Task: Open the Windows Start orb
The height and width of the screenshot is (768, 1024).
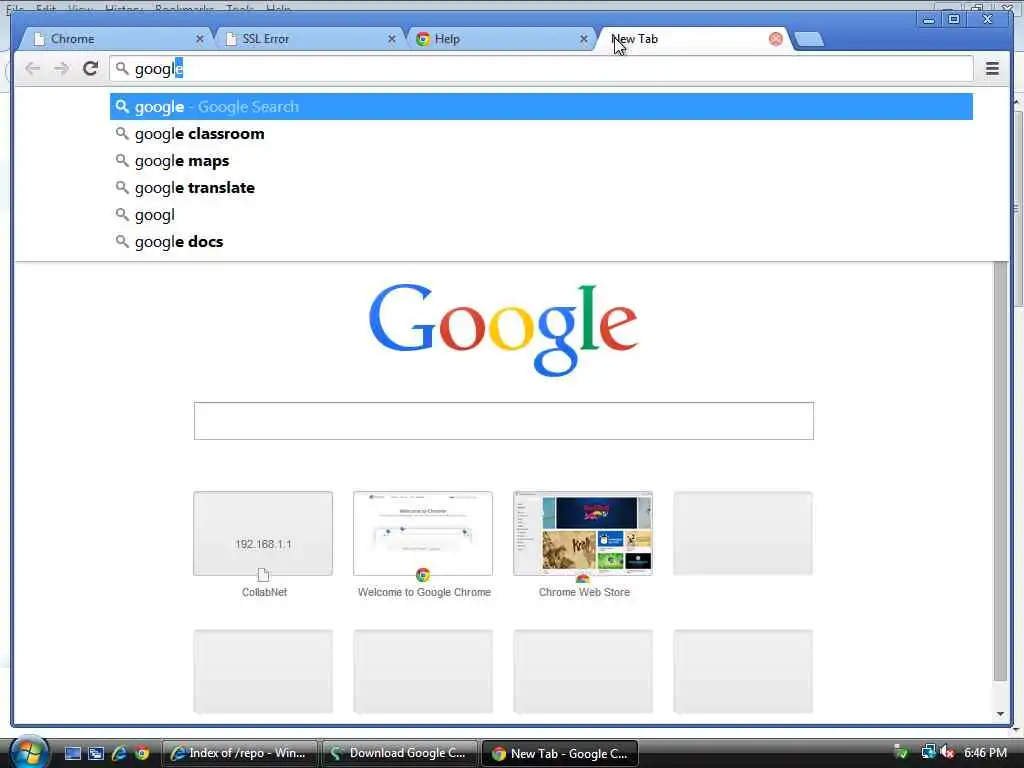Action: coord(29,752)
